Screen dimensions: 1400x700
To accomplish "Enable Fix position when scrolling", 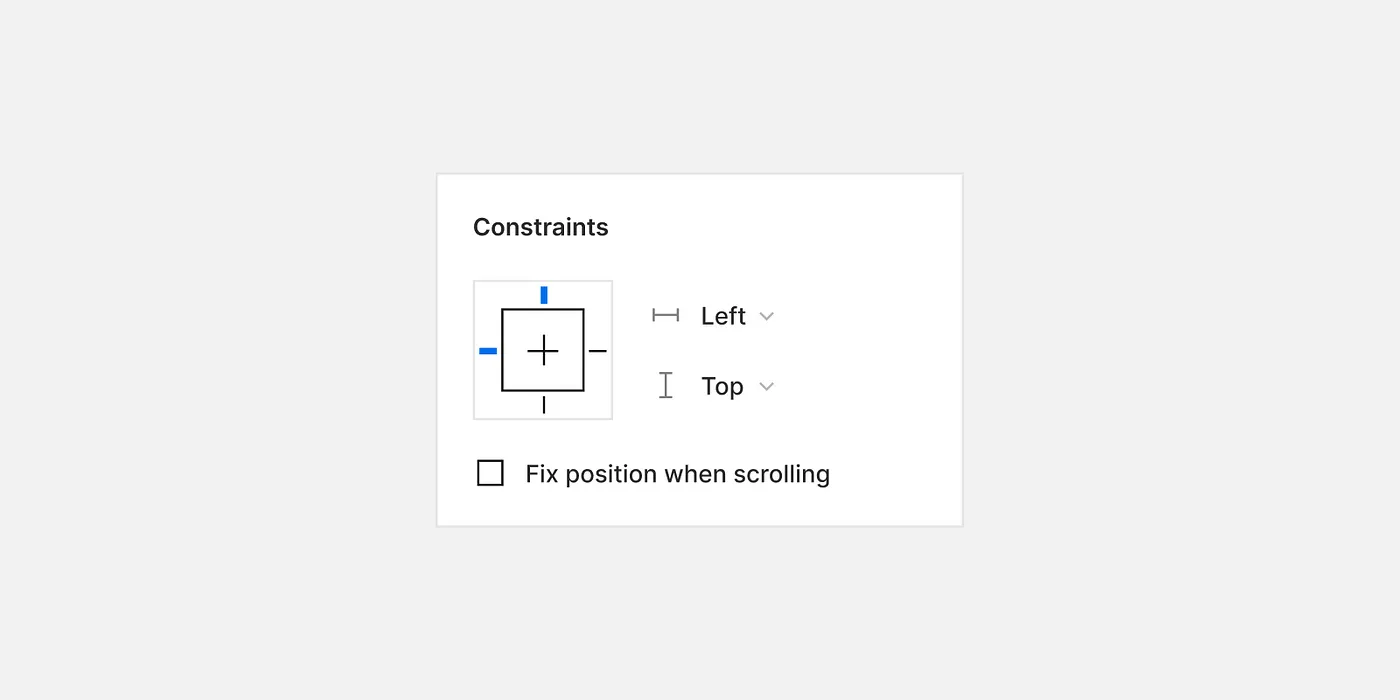I will (x=490, y=472).
